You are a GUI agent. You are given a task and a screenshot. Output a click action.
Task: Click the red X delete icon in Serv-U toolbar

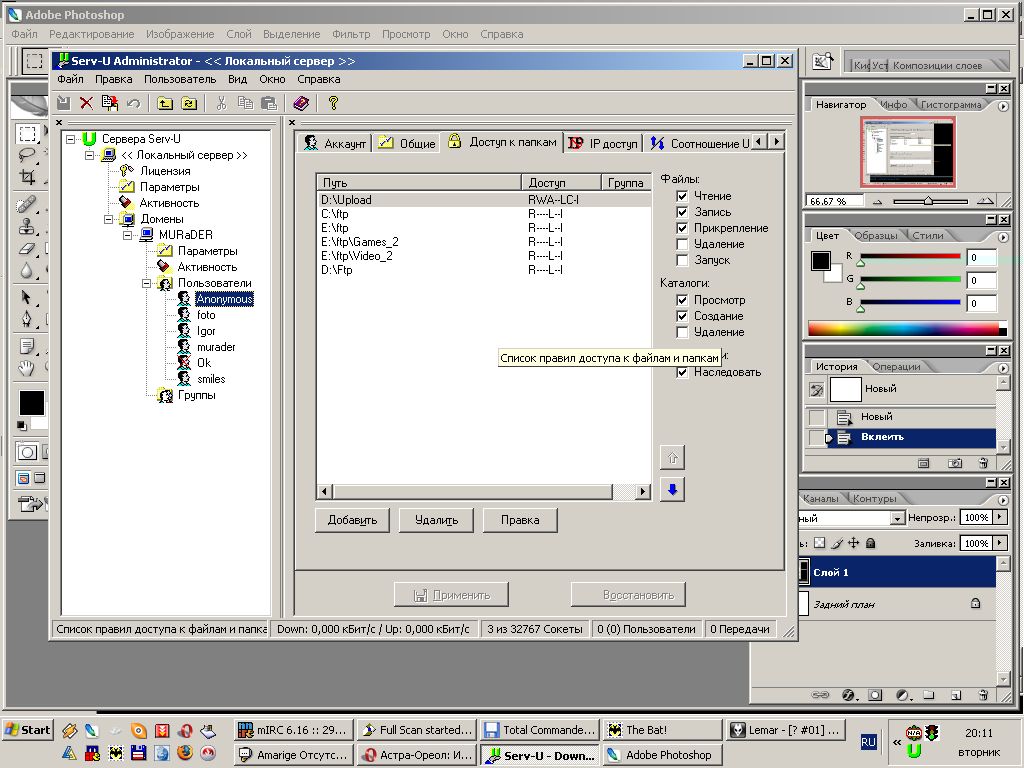tap(86, 103)
